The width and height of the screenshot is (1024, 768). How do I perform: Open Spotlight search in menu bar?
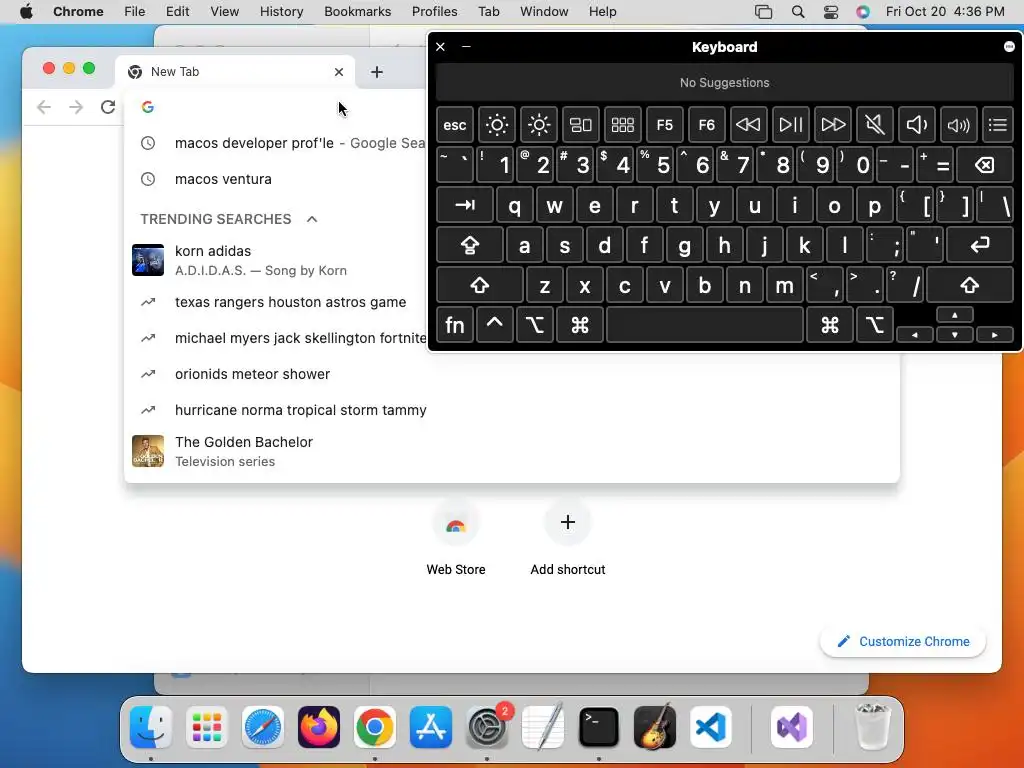click(x=797, y=12)
